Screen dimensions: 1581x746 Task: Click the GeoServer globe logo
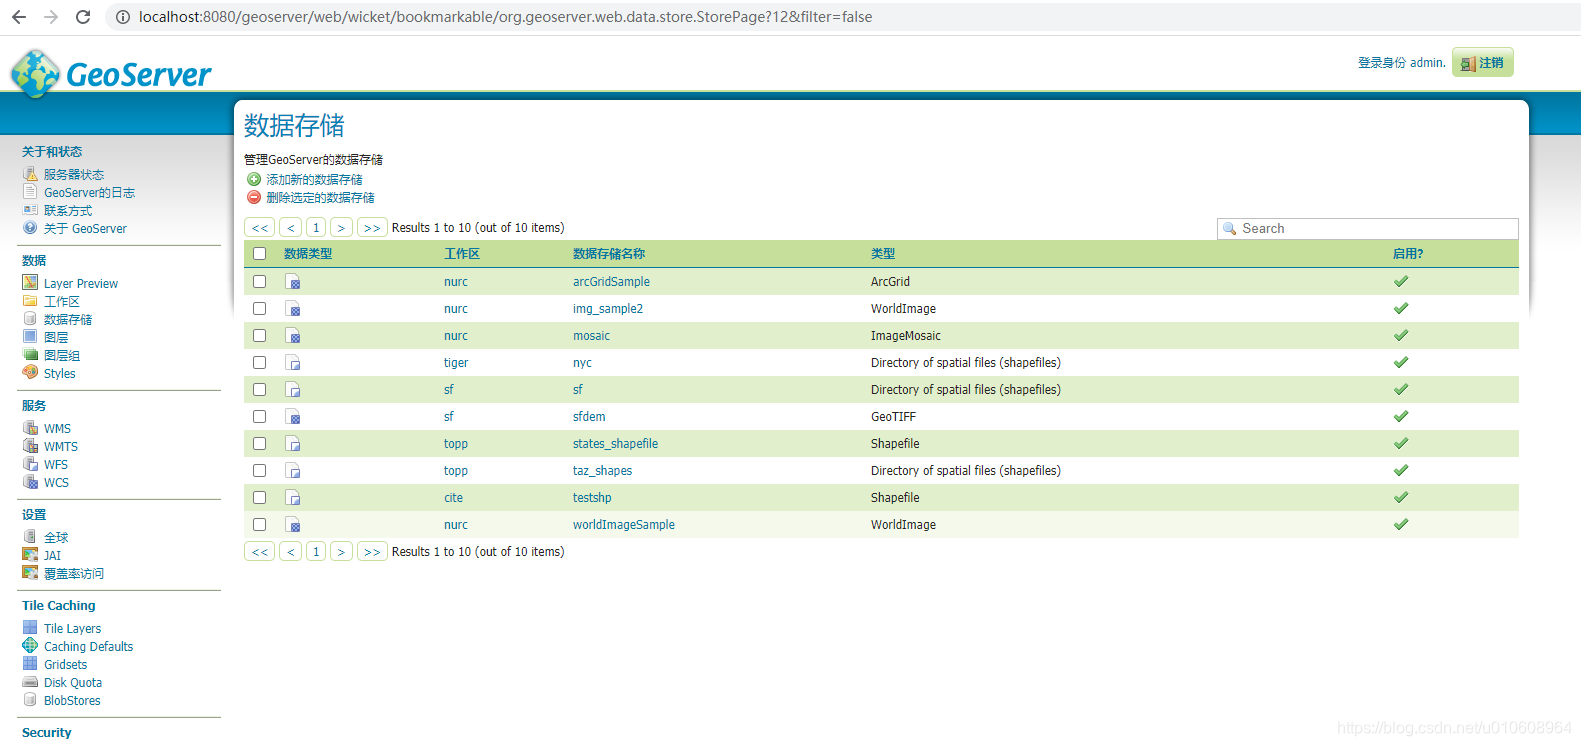35,74
